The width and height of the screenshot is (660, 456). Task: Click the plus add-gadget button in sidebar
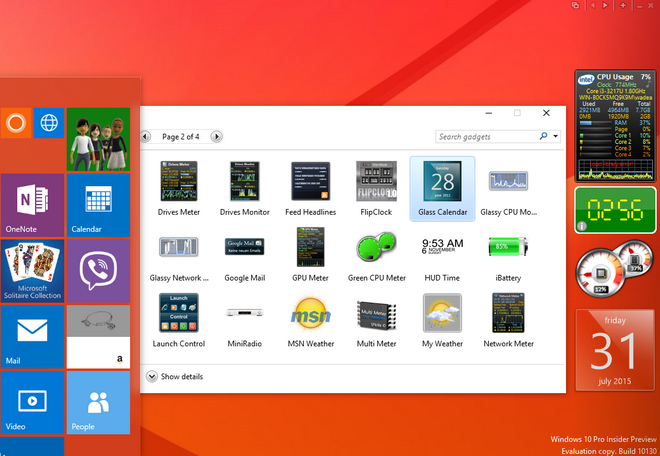click(623, 5)
